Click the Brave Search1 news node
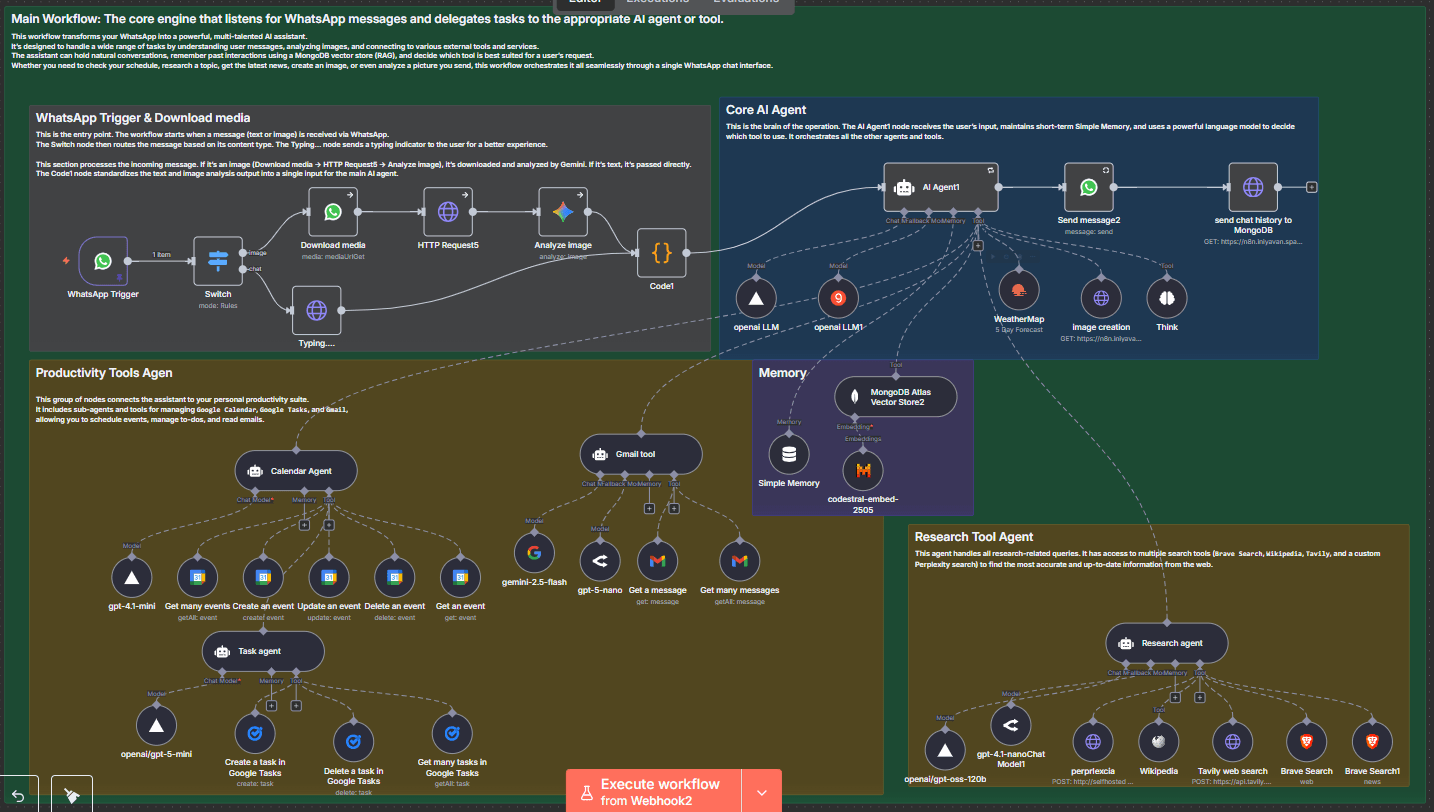The width and height of the screenshot is (1434, 812). point(1372,742)
